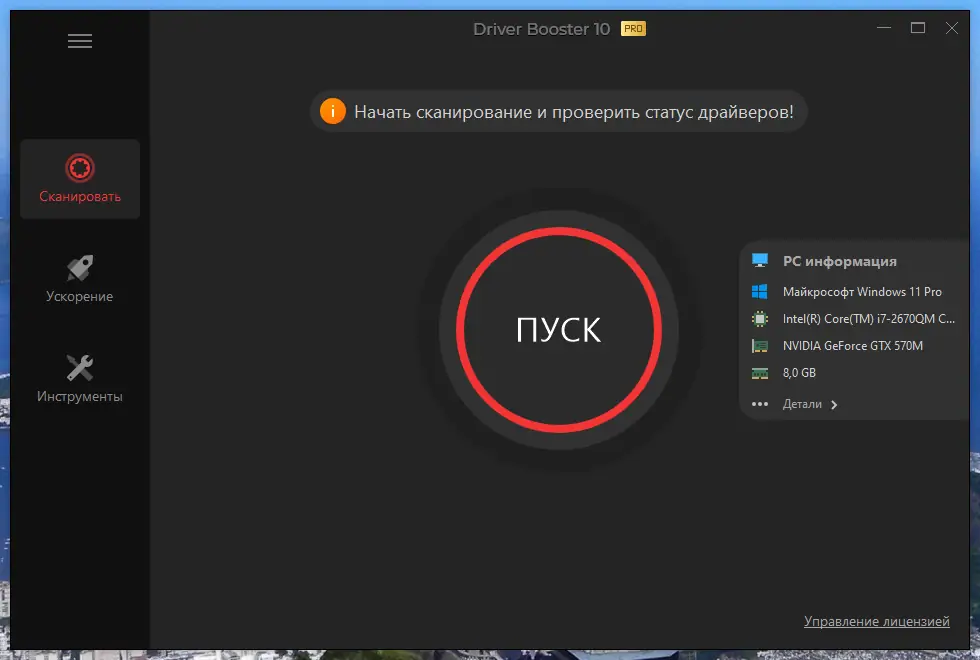This screenshot has width=980, height=660.
Task: Click the CPU icon next to Intel Core i7
Action: tap(760, 318)
